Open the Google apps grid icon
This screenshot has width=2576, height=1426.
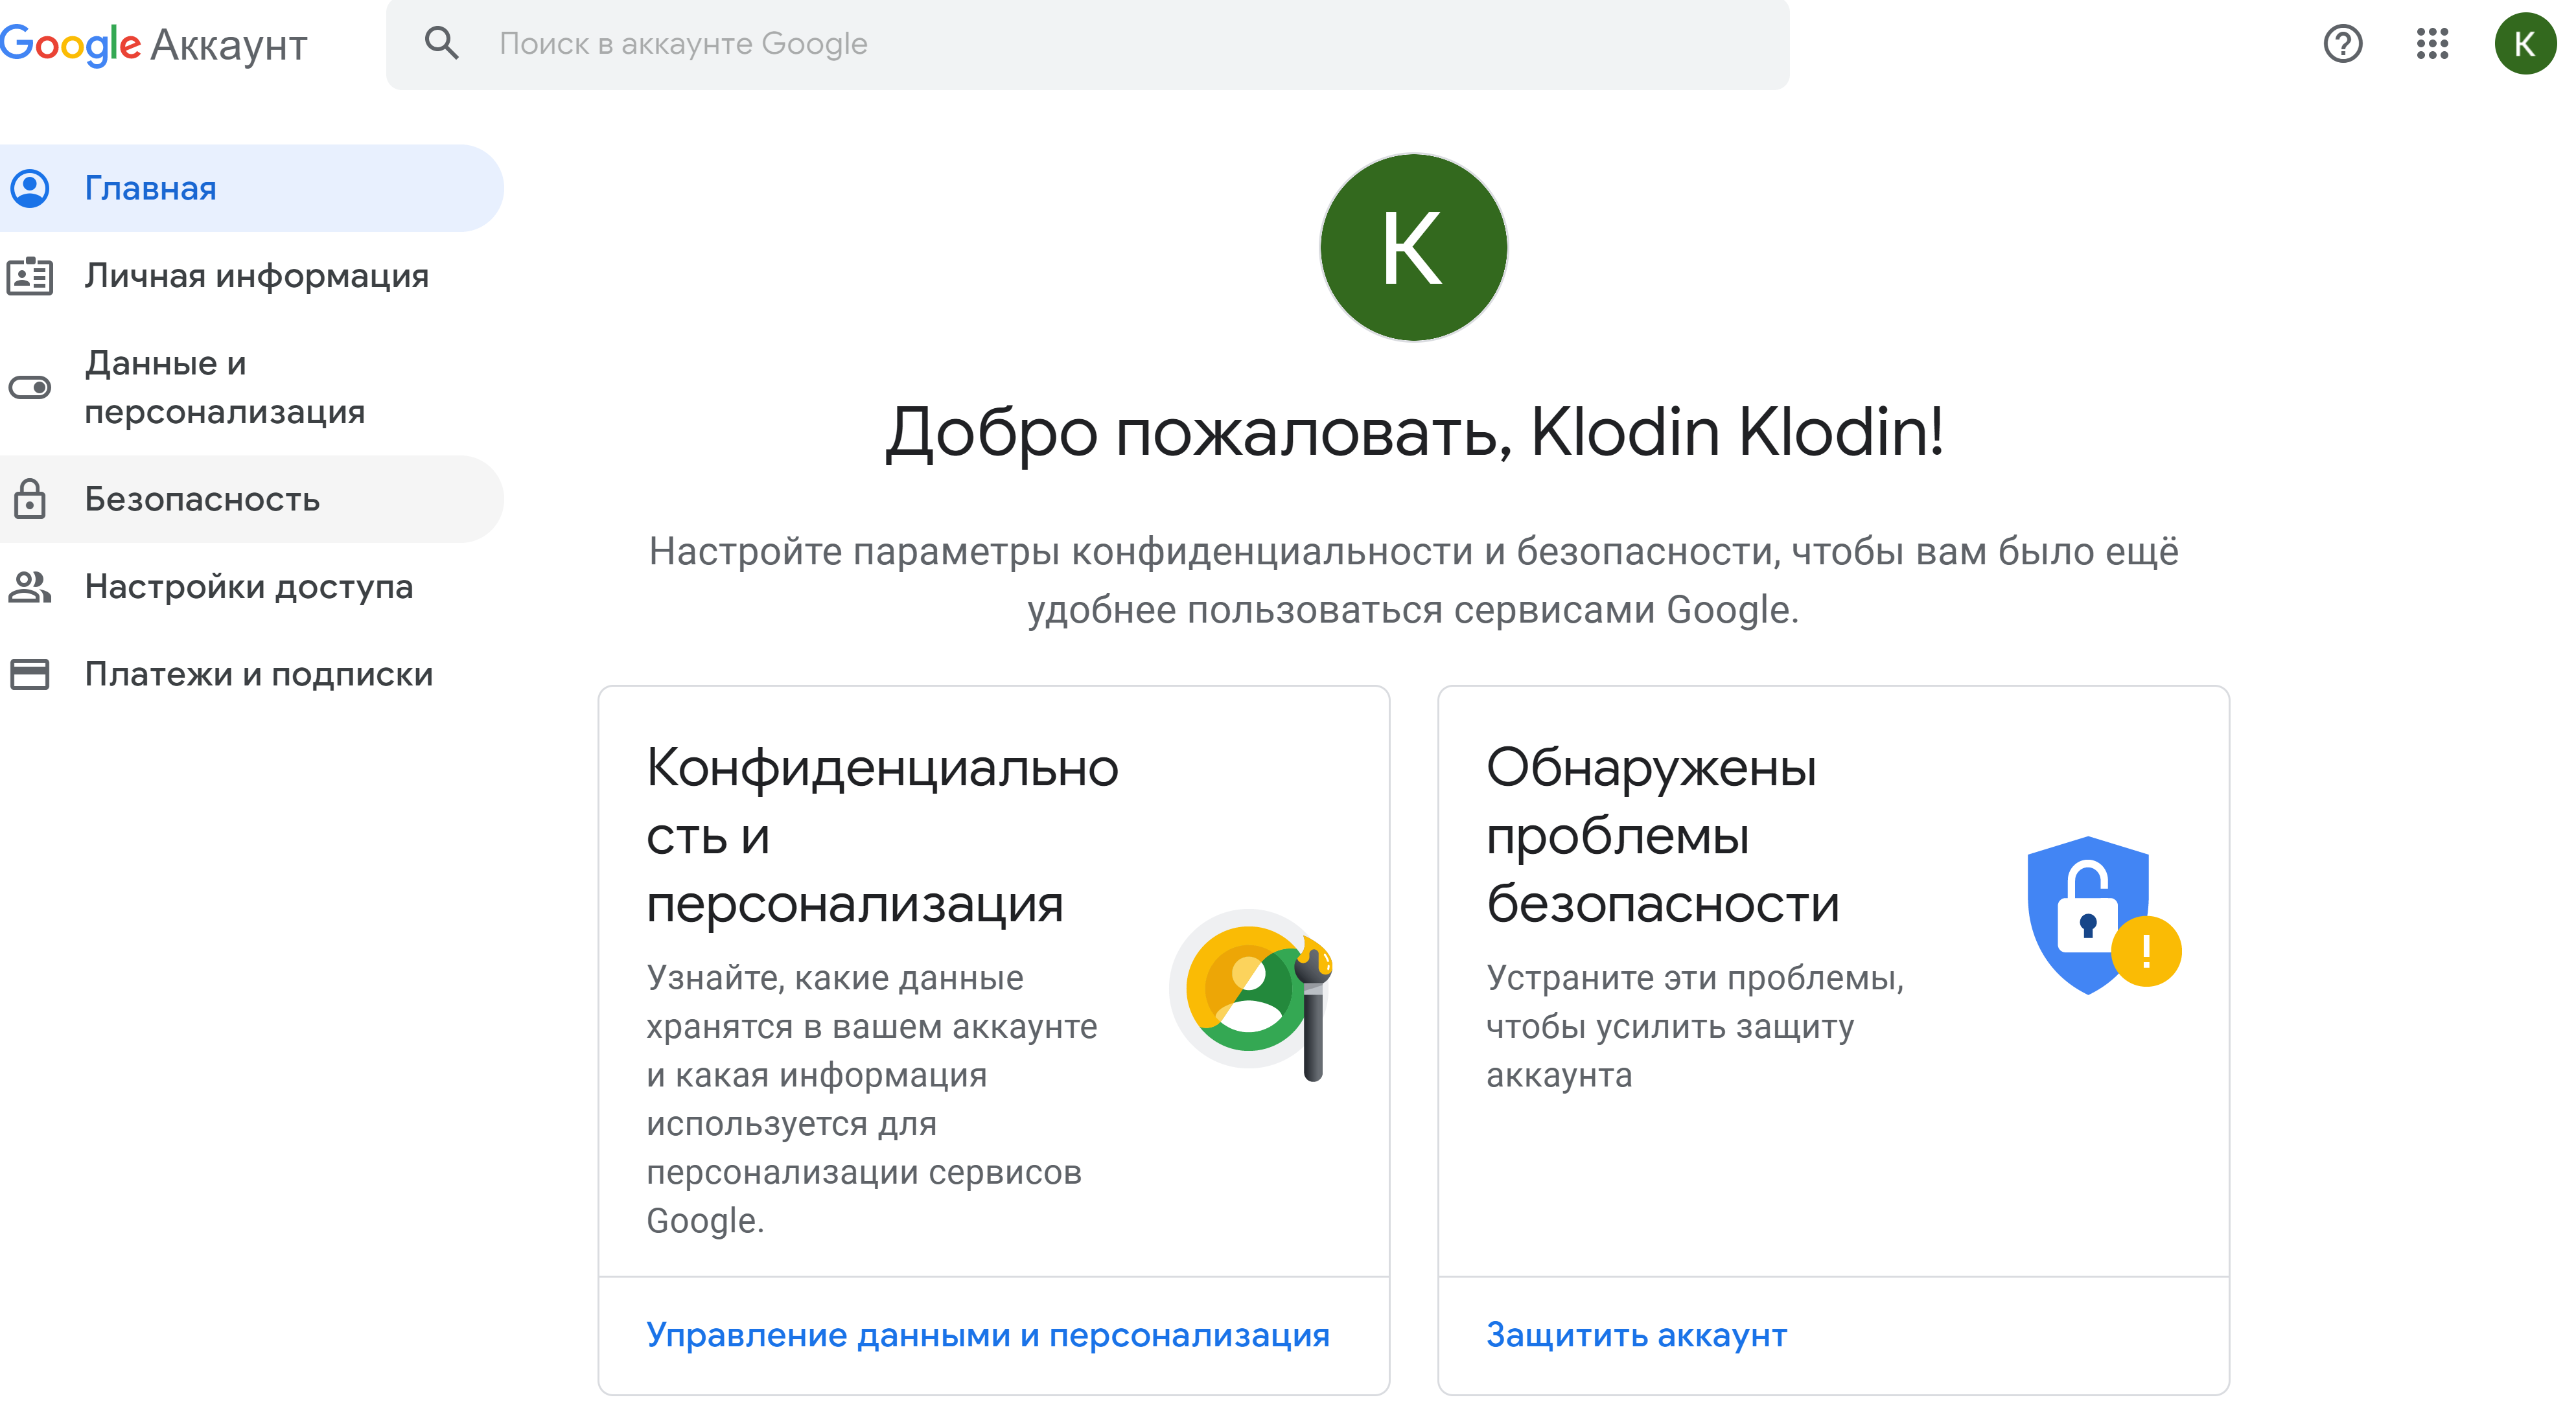2432,43
